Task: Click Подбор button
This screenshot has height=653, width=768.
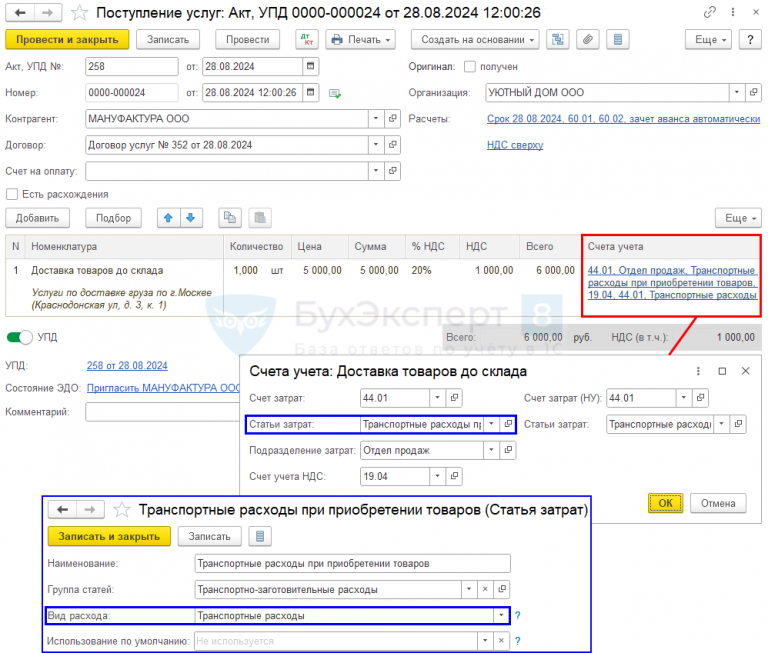Action: pos(113,218)
